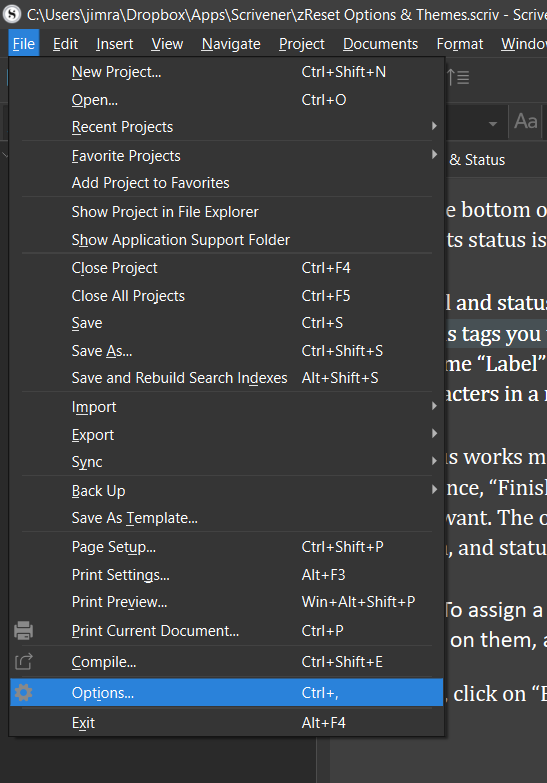This screenshot has width=547, height=783.
Task: Open the Edit menu
Action: click(x=65, y=44)
